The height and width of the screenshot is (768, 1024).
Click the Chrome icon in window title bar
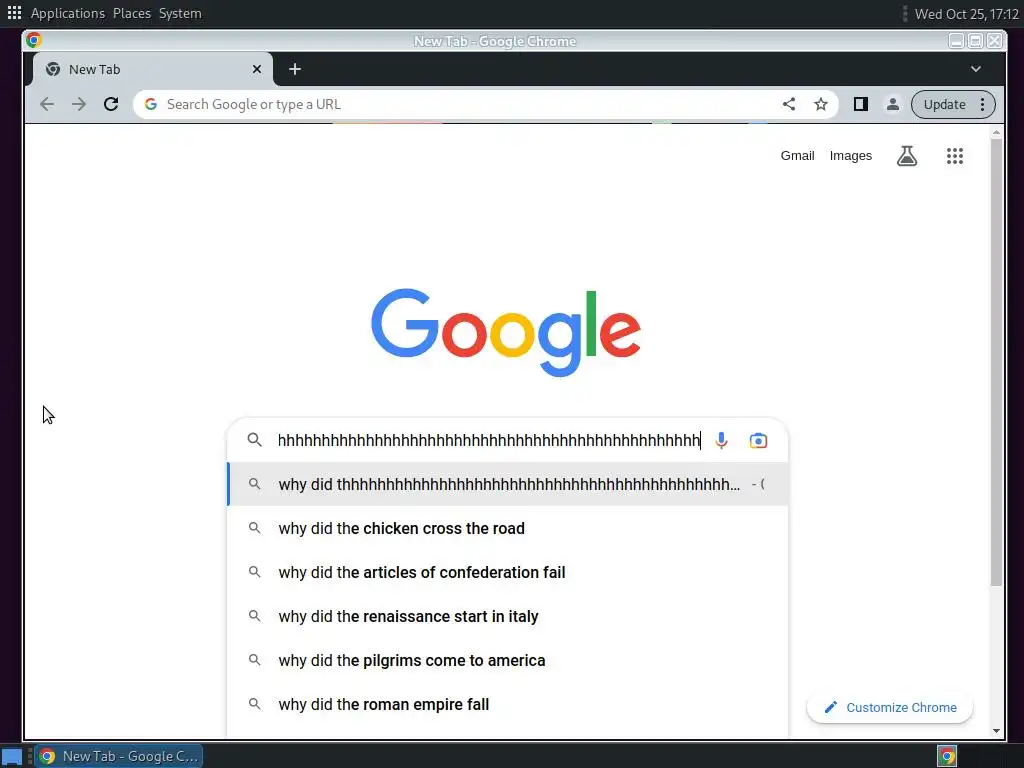point(34,40)
